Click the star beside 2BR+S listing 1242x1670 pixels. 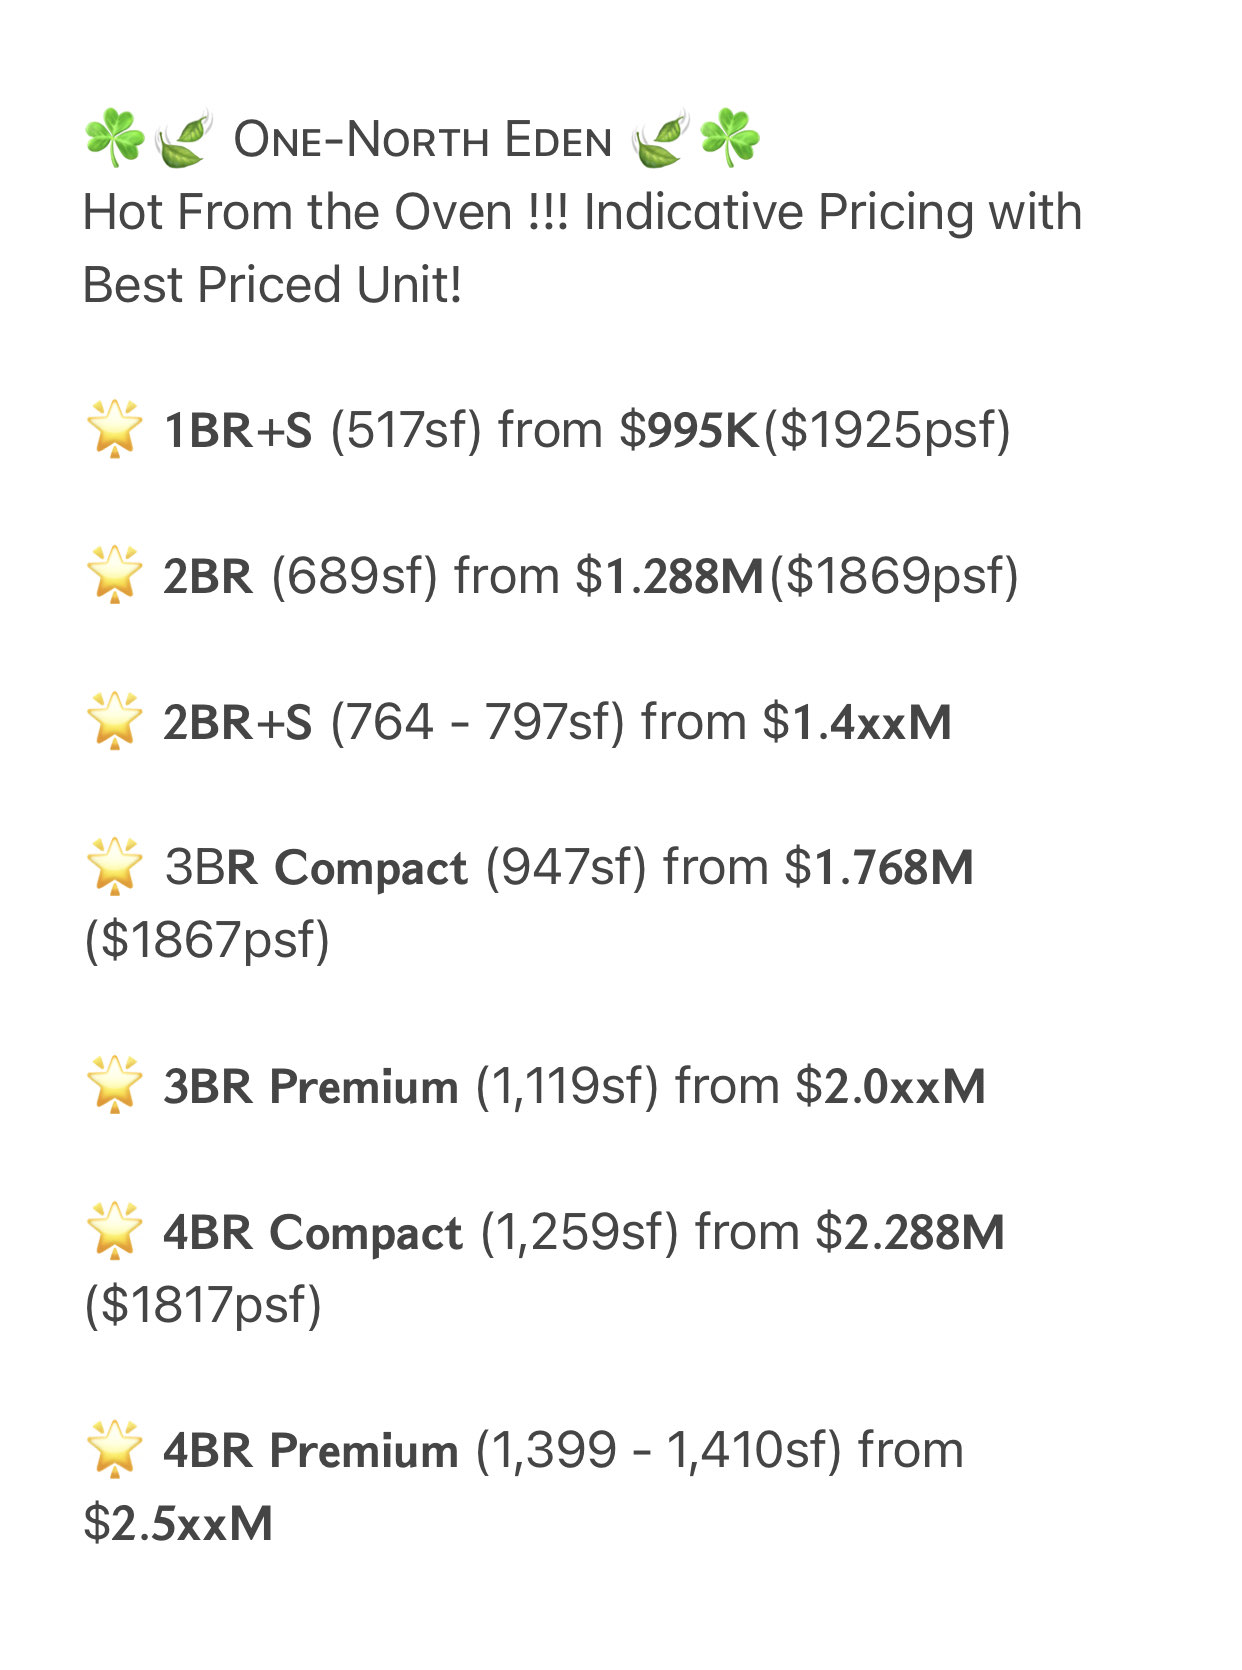pos(114,722)
